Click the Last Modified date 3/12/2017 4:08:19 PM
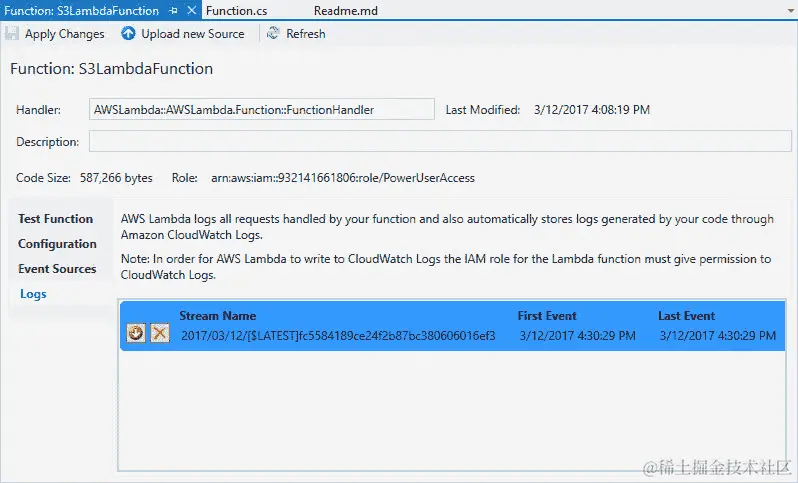Image resolution: width=798 pixels, height=483 pixels. click(x=592, y=109)
